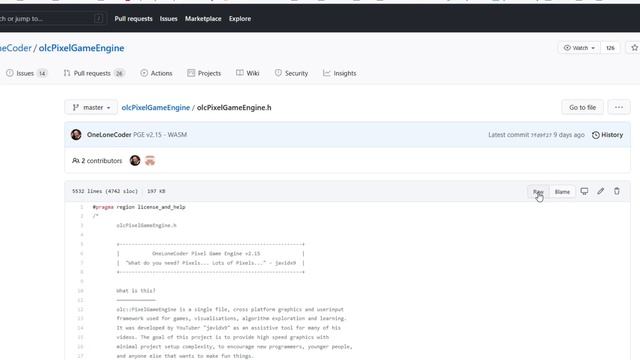
Task: Open Marketplace in top navigation
Action: [203, 19]
